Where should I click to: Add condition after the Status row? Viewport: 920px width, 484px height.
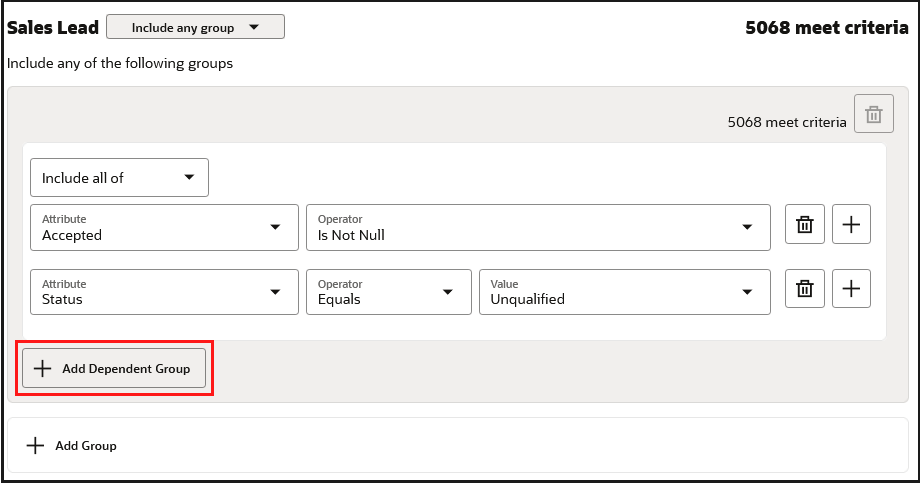pos(851,289)
